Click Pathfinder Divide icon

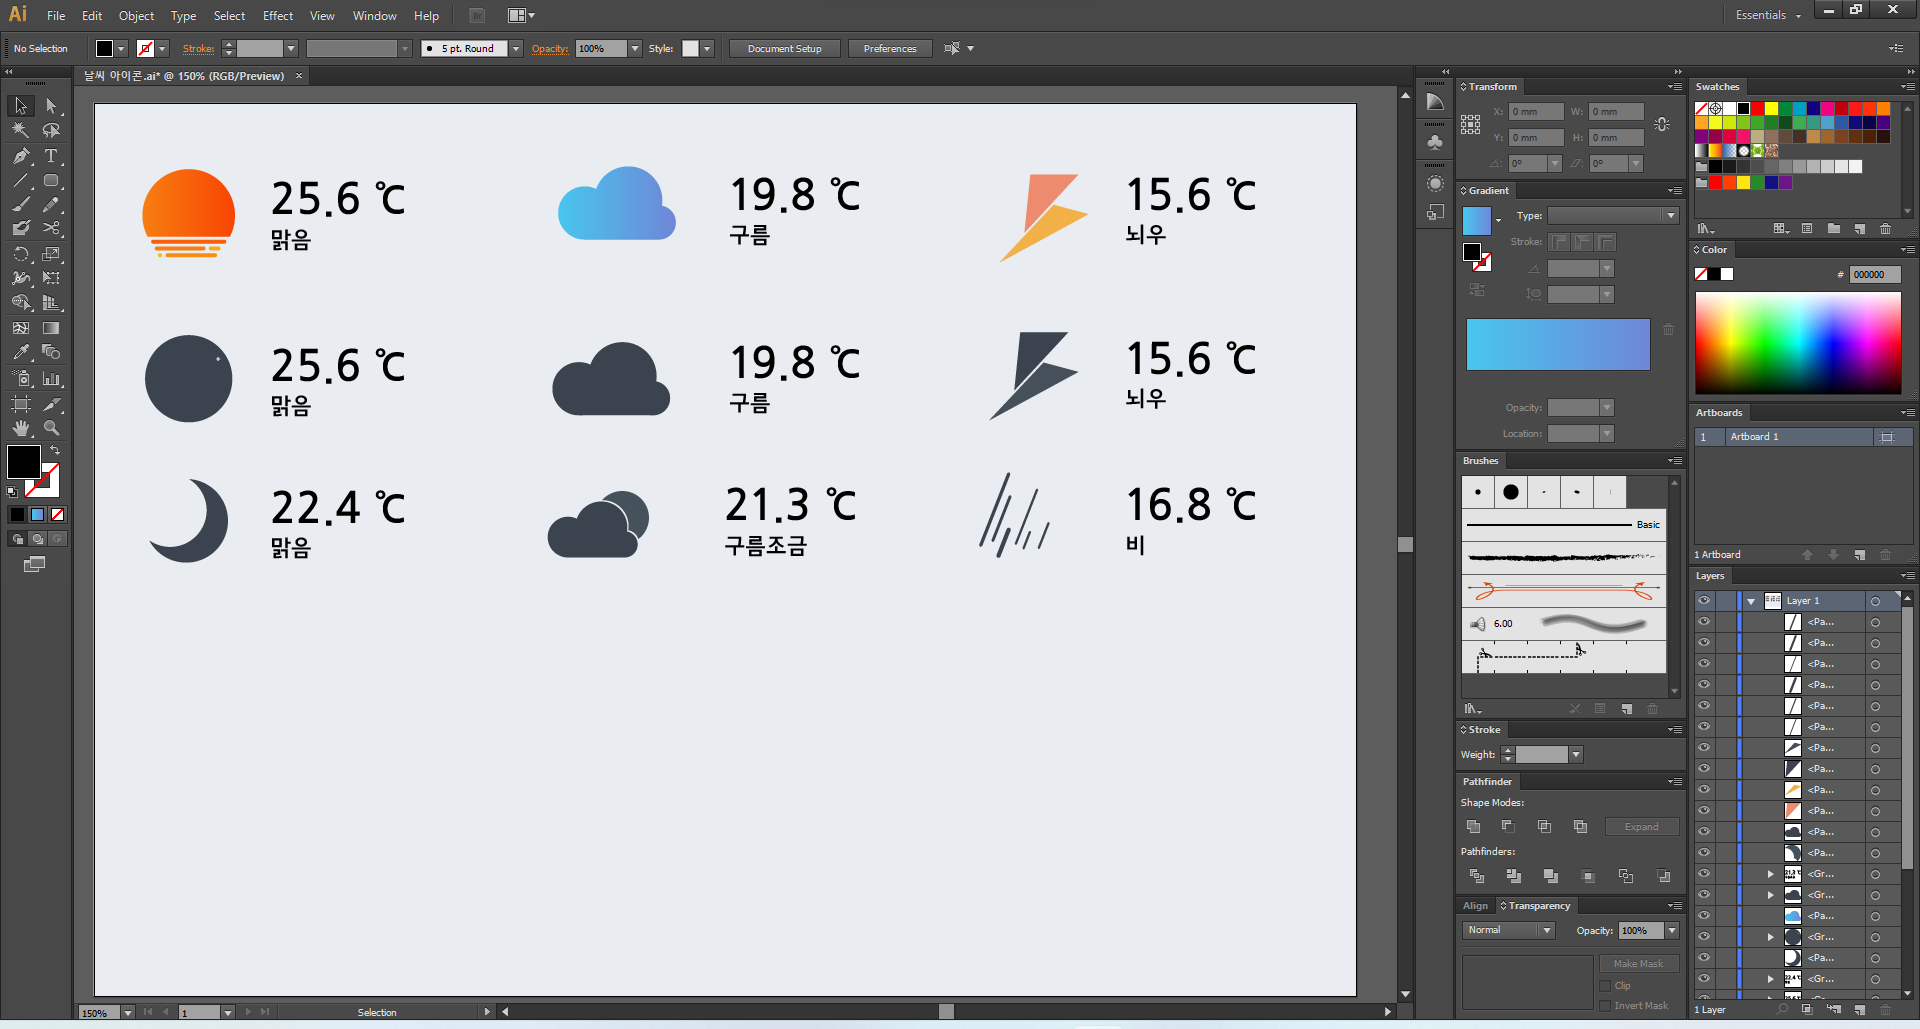pyautogui.click(x=1477, y=876)
